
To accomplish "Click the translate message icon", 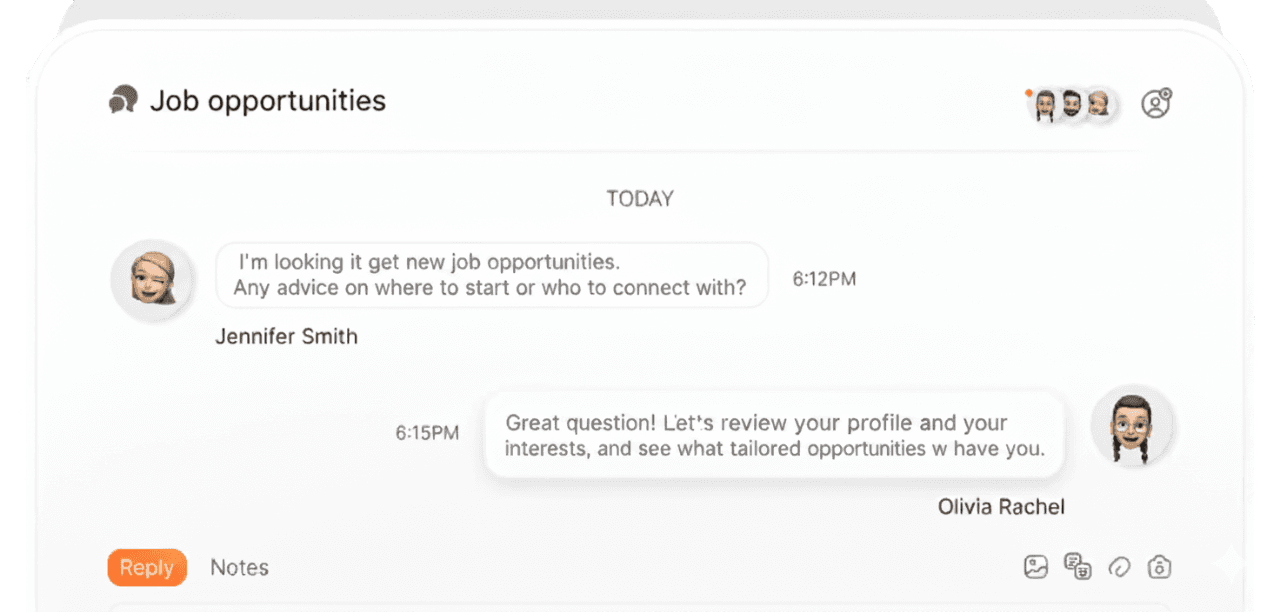I will point(1077,567).
